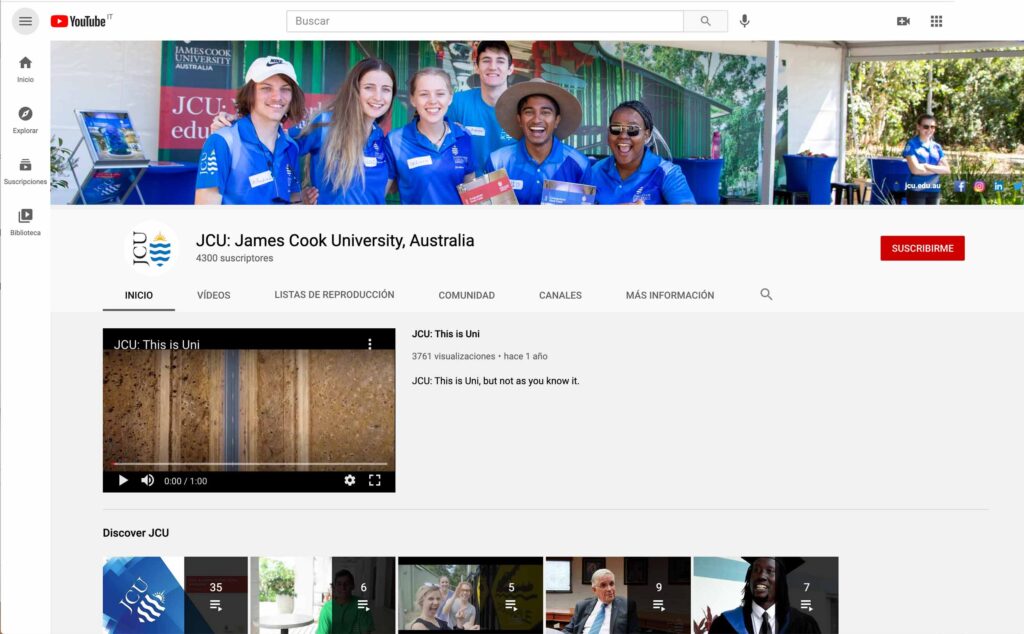Play the JCU: This is Uni video

click(x=123, y=481)
